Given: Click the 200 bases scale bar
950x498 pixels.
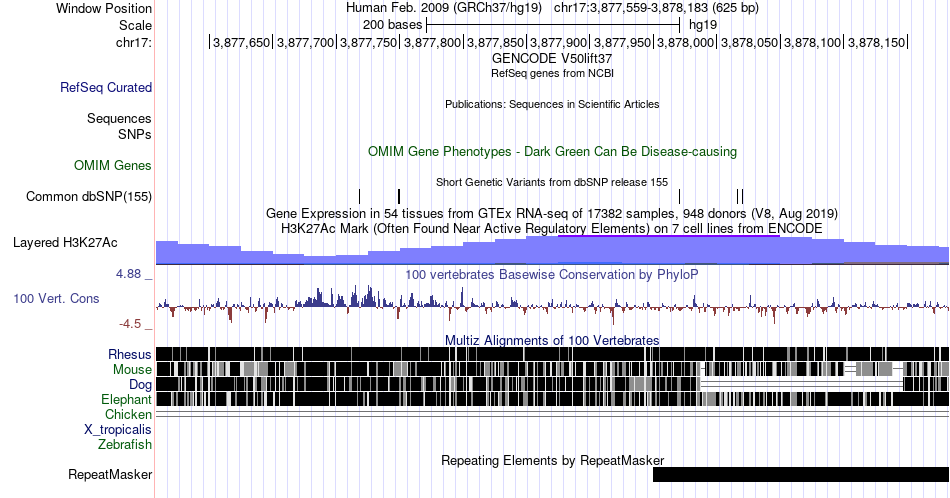Looking at the screenshot, I should [x=553, y=25].
